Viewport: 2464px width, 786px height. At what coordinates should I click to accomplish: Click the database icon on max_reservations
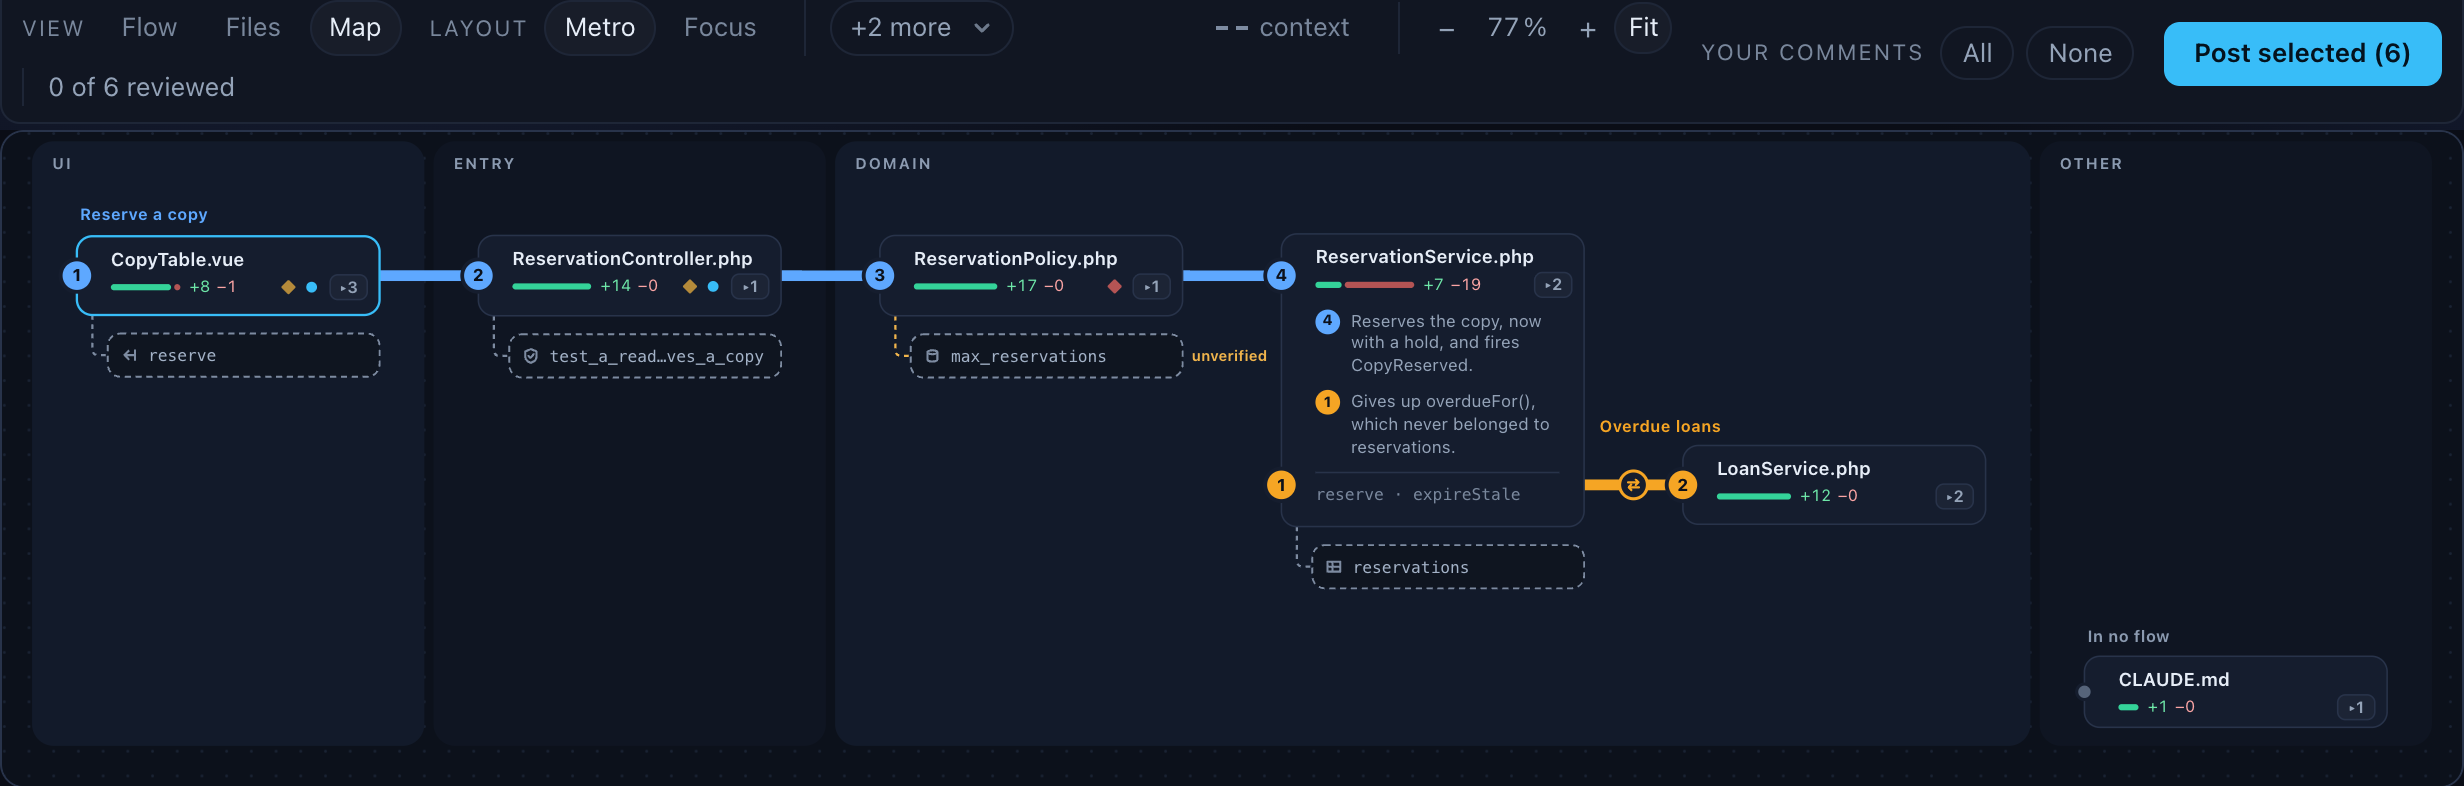tap(932, 356)
